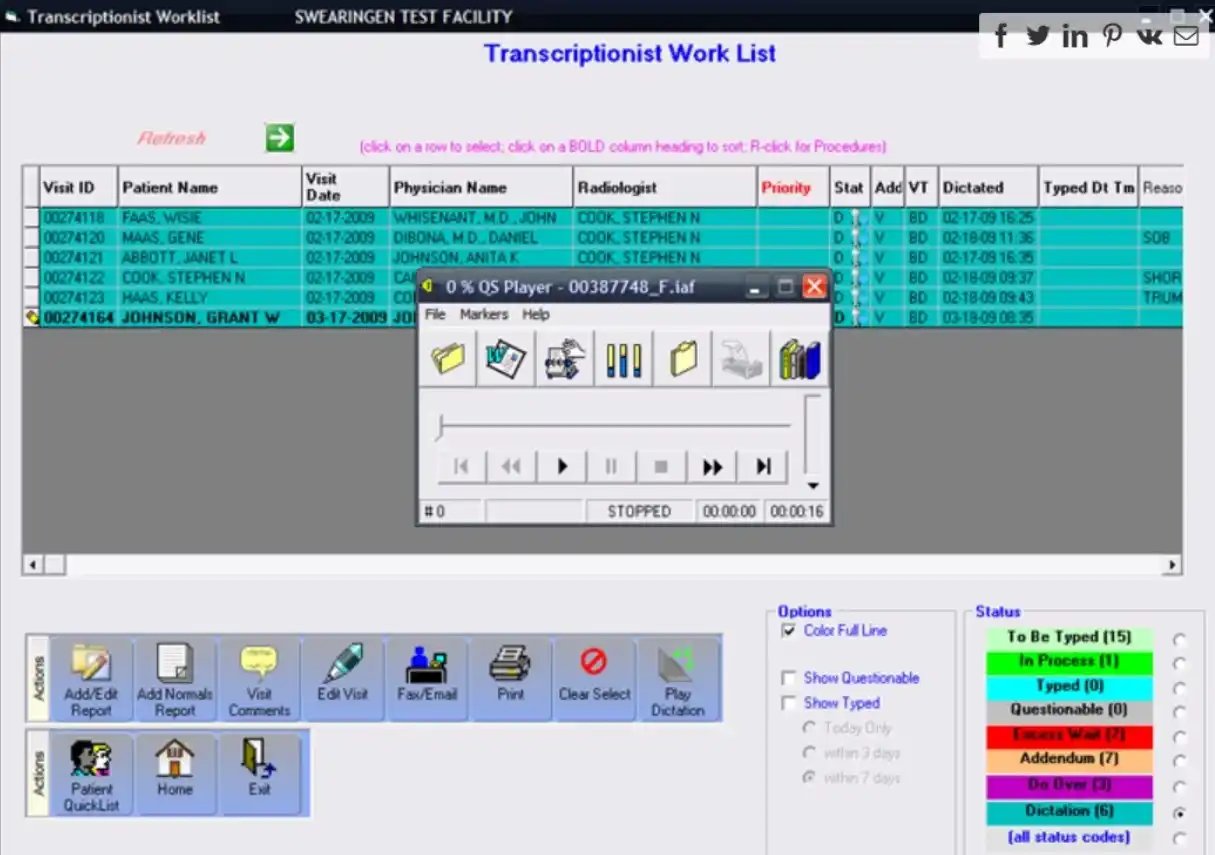Image resolution: width=1215 pixels, height=855 pixels.
Task: Click the Word document icon in QS Player
Action: pyautogui.click(x=506, y=358)
